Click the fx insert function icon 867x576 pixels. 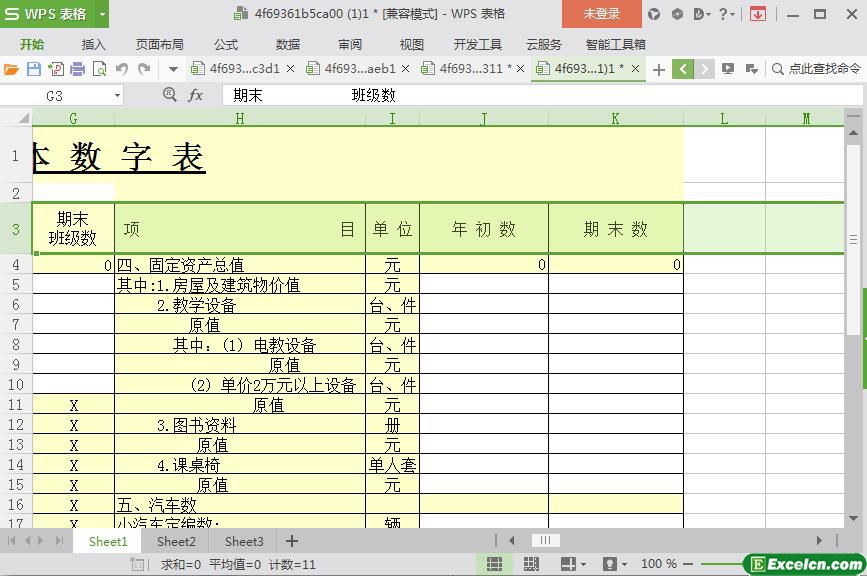point(196,95)
